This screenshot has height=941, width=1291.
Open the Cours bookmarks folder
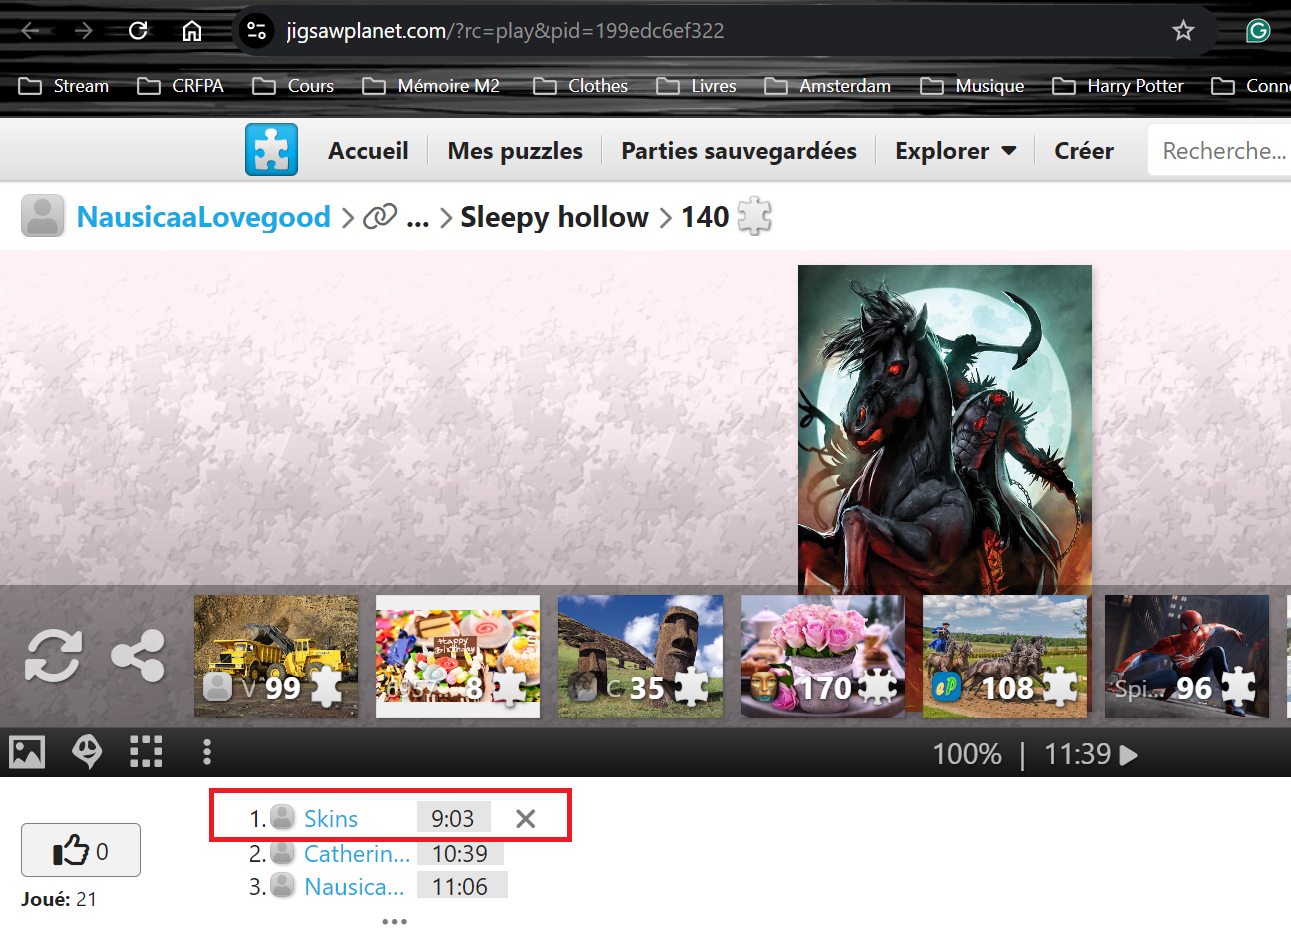[293, 86]
